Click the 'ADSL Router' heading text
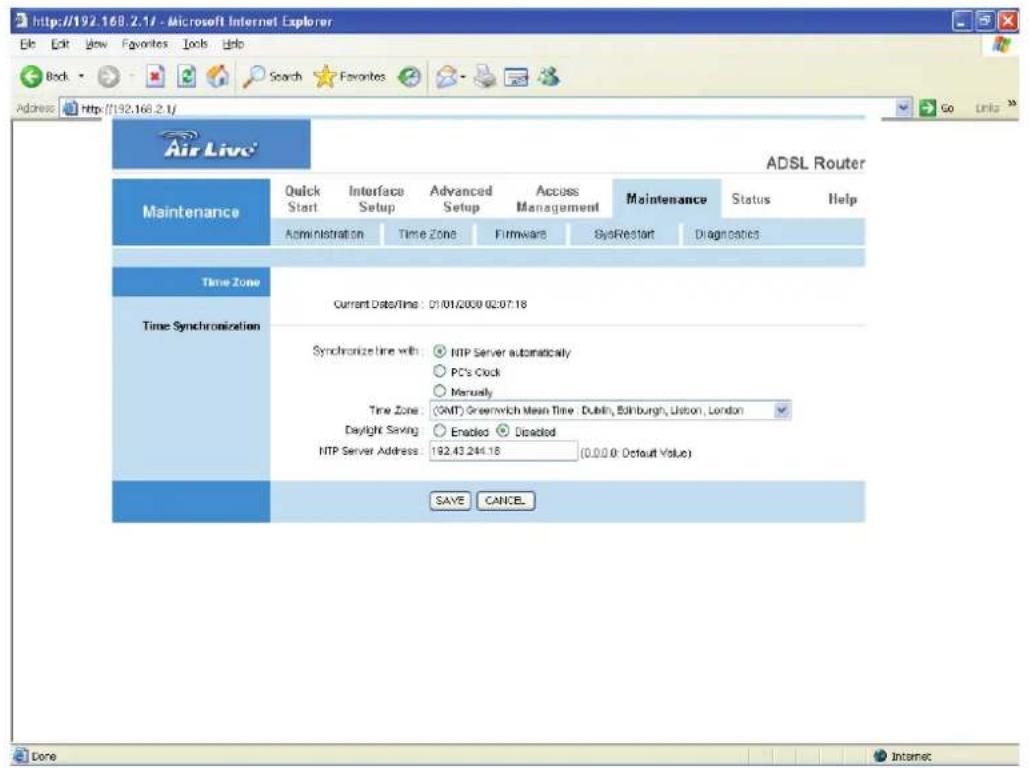This screenshot has height=768, width=1029. coord(816,163)
